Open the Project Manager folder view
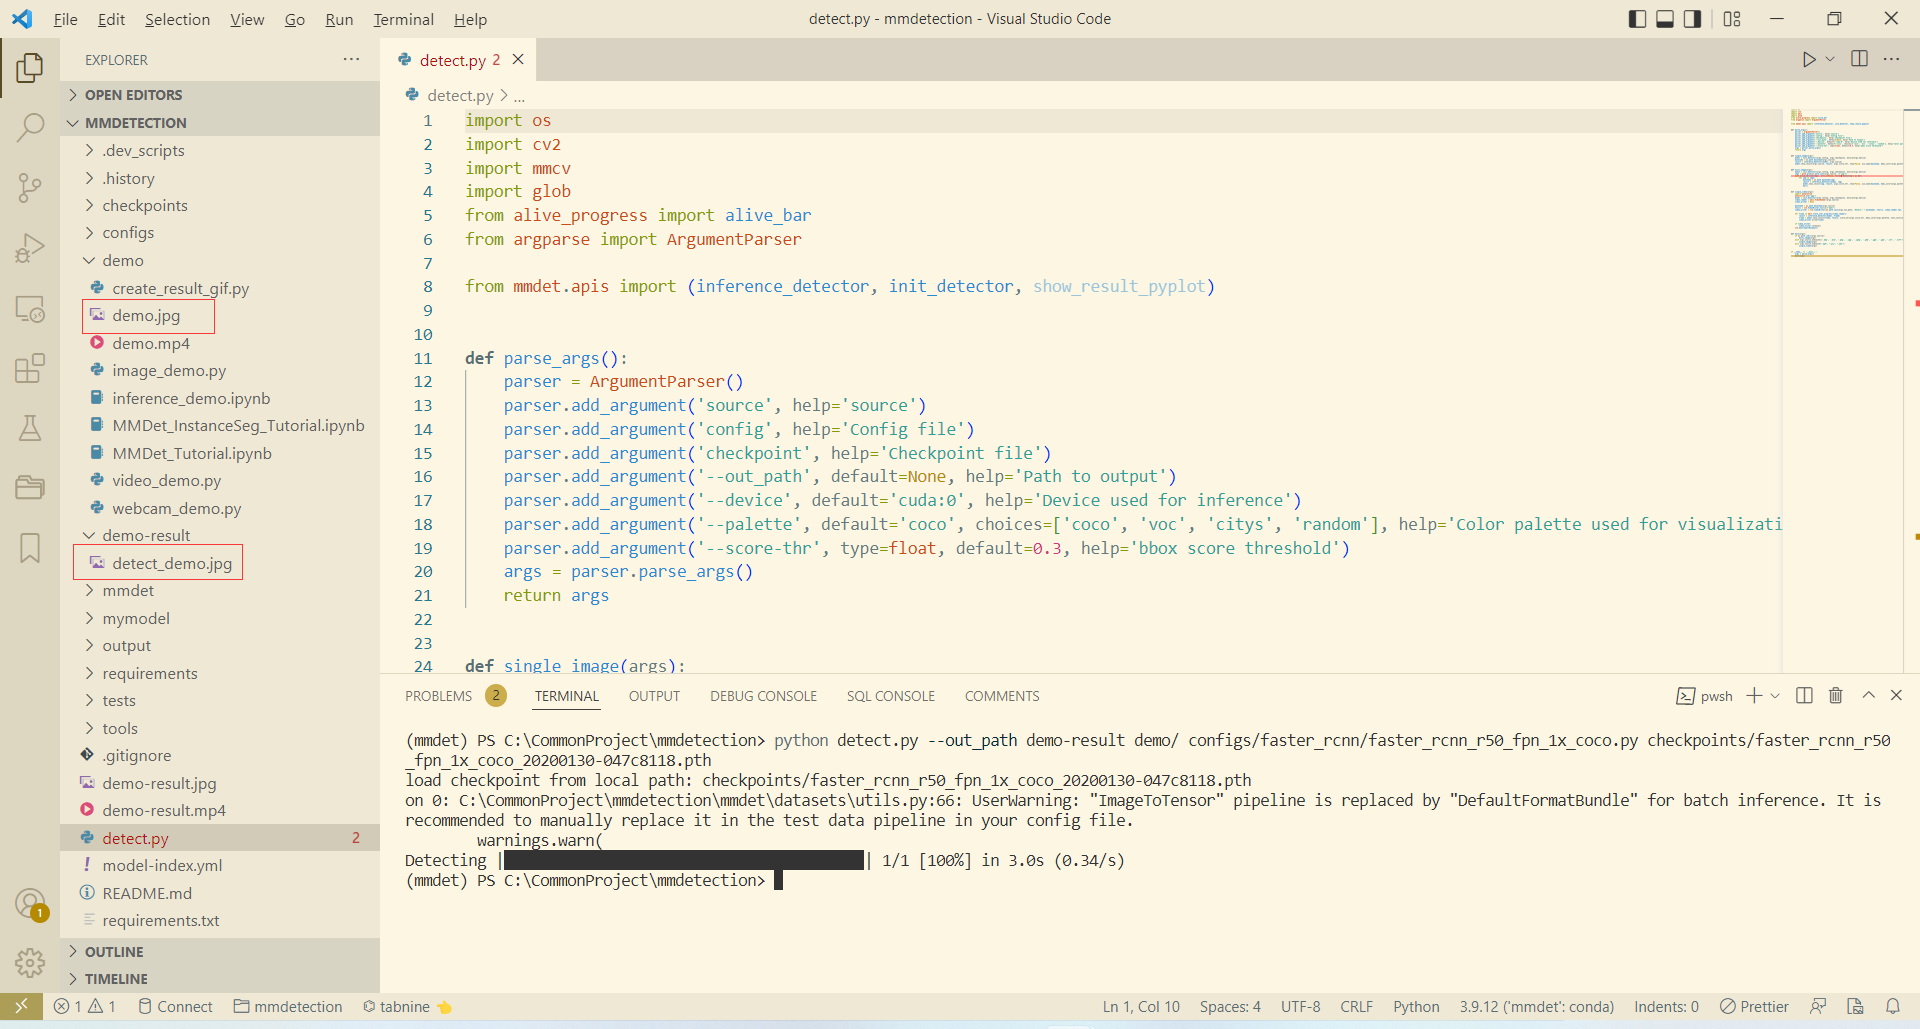The height and width of the screenshot is (1029, 1920). pos(30,487)
